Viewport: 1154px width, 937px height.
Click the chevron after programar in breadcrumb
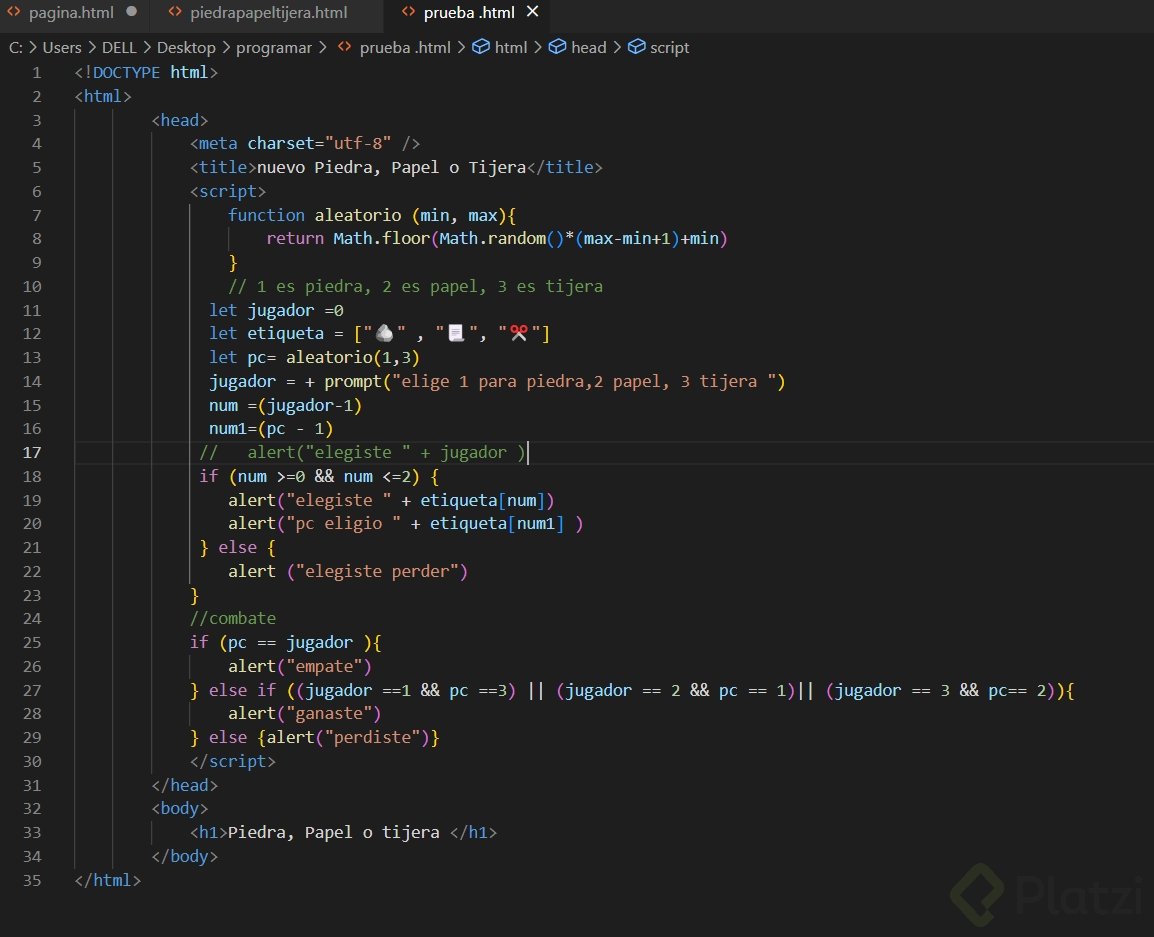point(322,48)
